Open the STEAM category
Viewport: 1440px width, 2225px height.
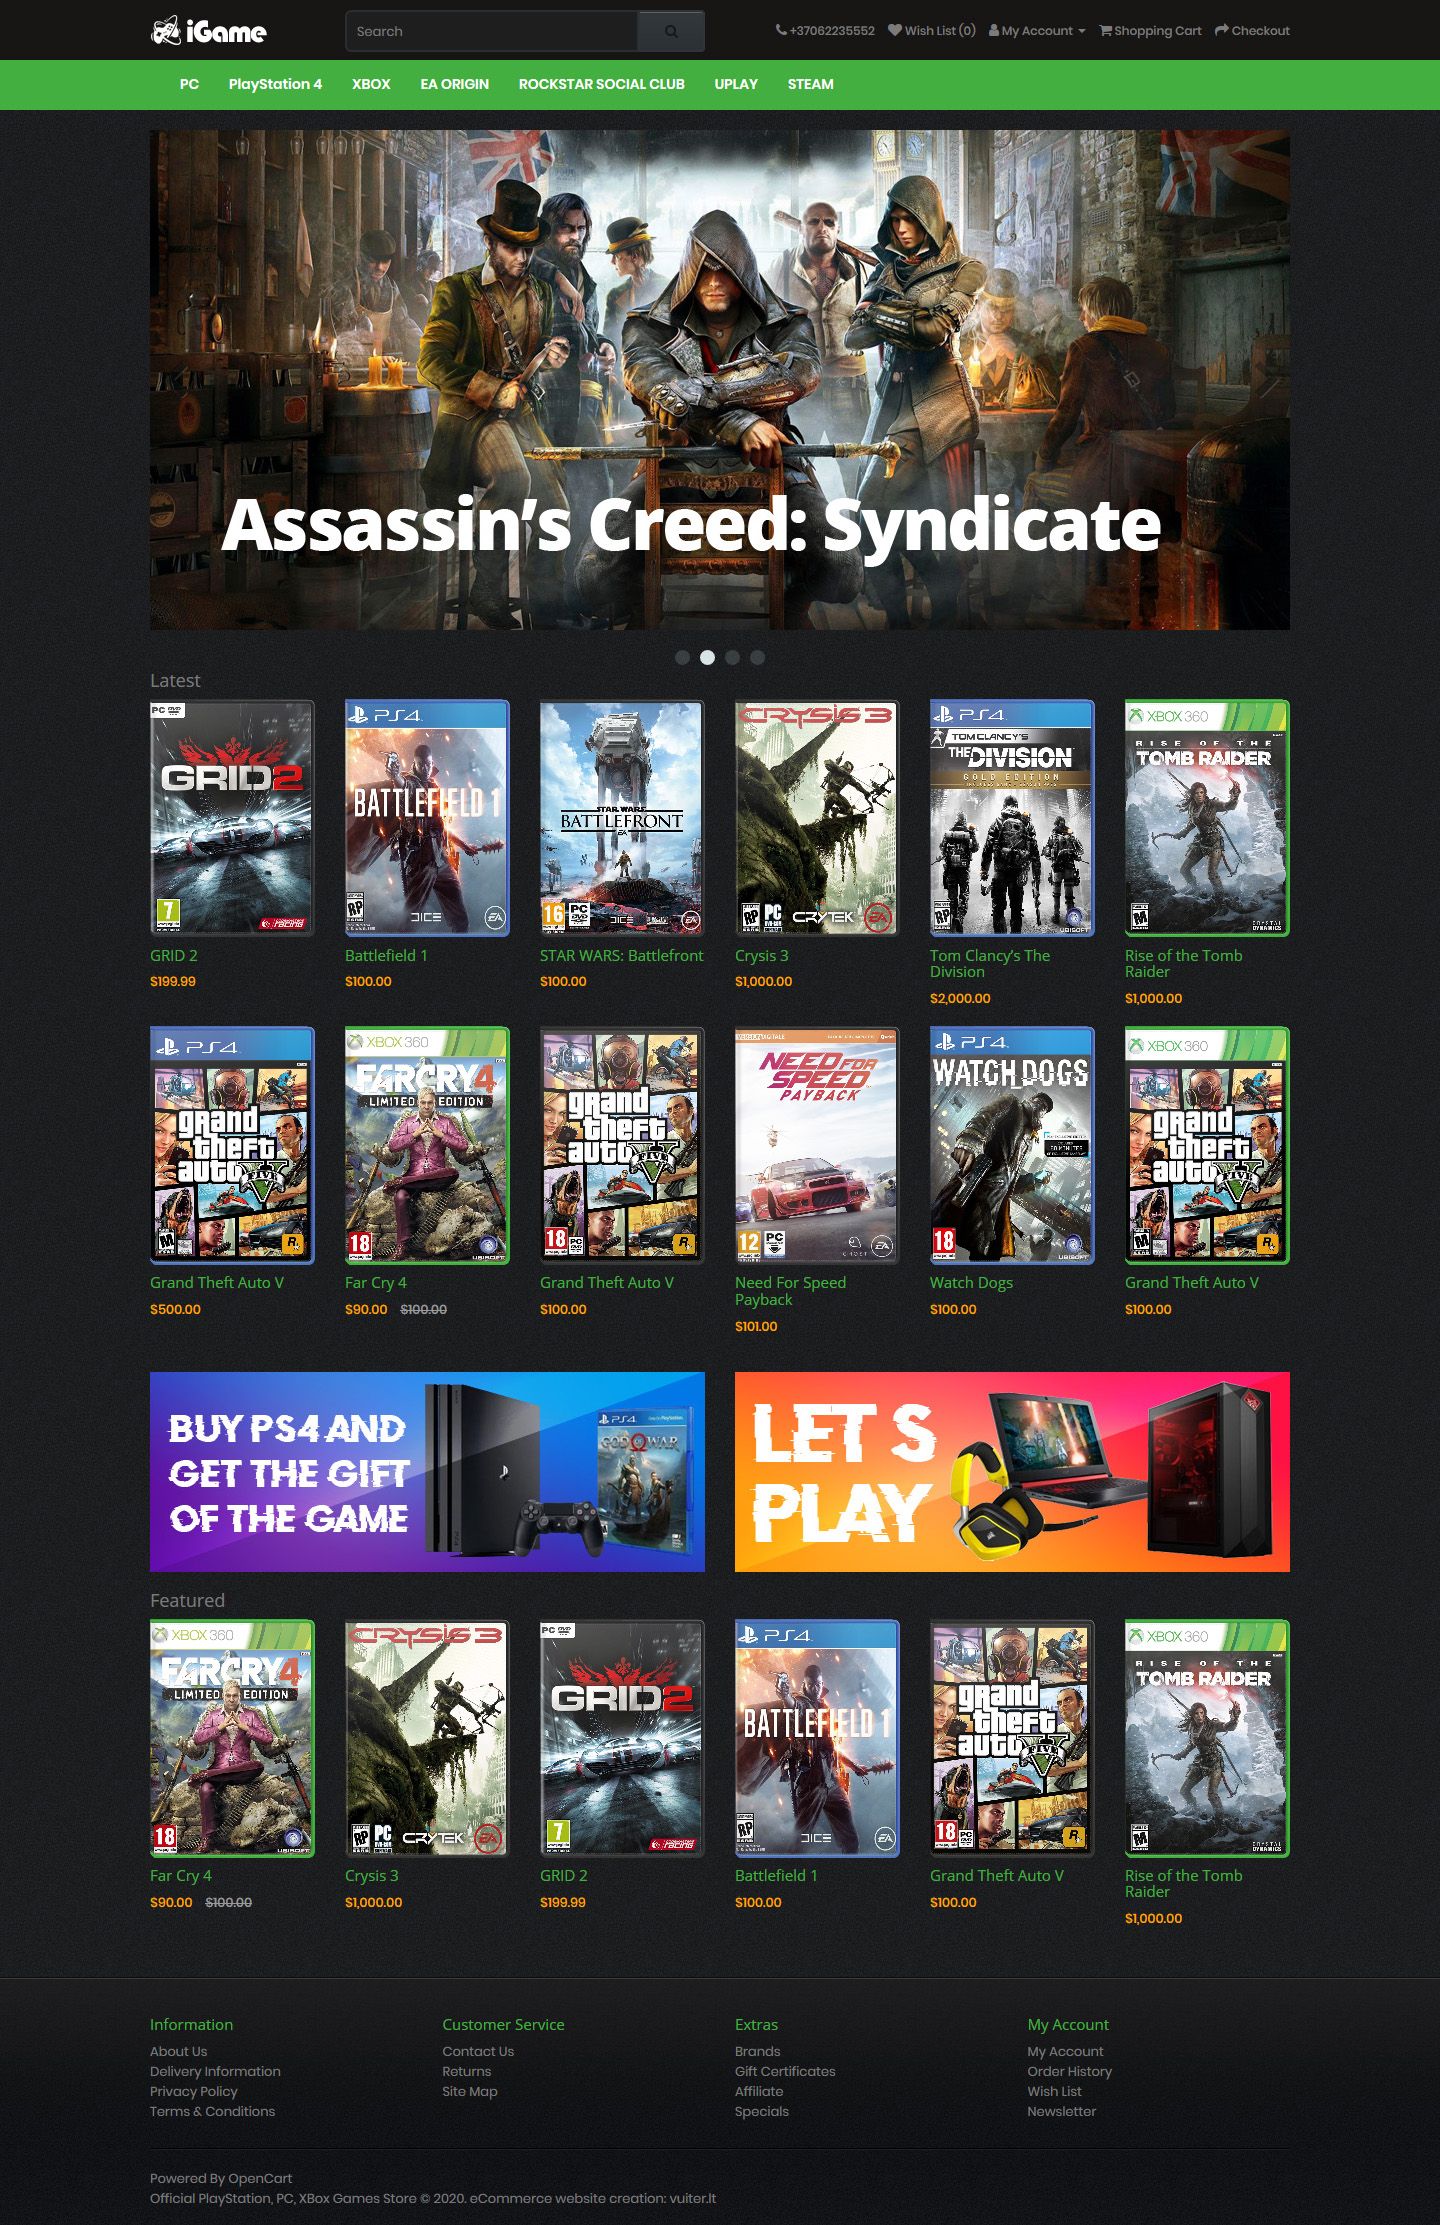810,84
